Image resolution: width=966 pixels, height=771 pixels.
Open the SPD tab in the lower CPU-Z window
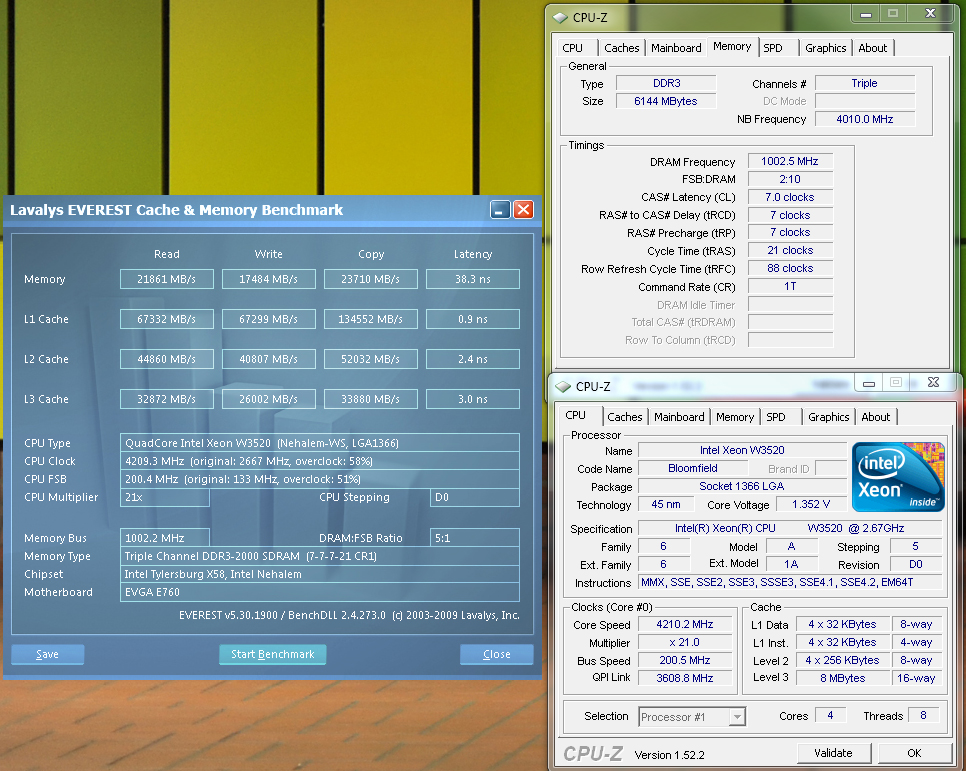pos(776,417)
